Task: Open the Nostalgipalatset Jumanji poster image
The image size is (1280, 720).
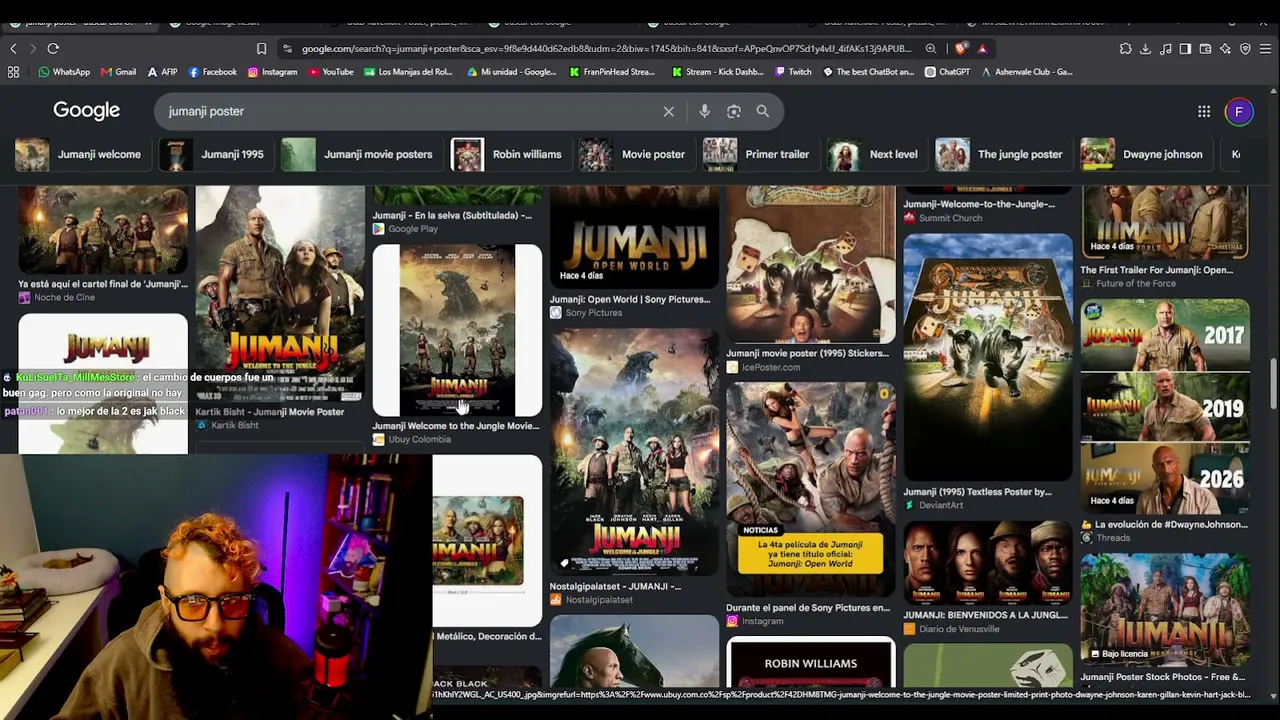Action: (634, 452)
